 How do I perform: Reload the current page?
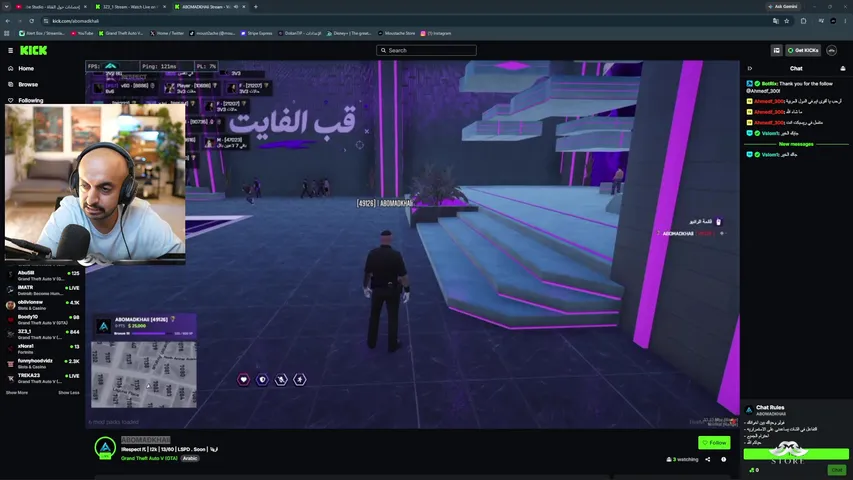tap(32, 21)
